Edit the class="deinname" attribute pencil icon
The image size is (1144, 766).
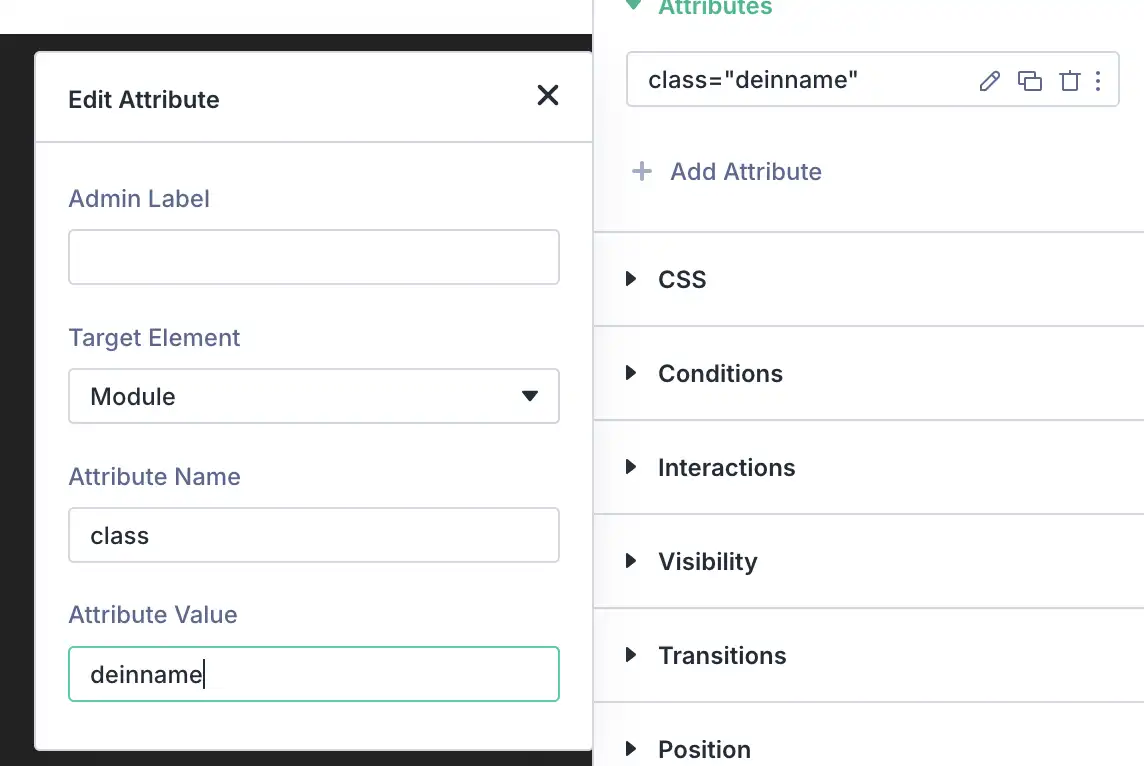click(989, 81)
